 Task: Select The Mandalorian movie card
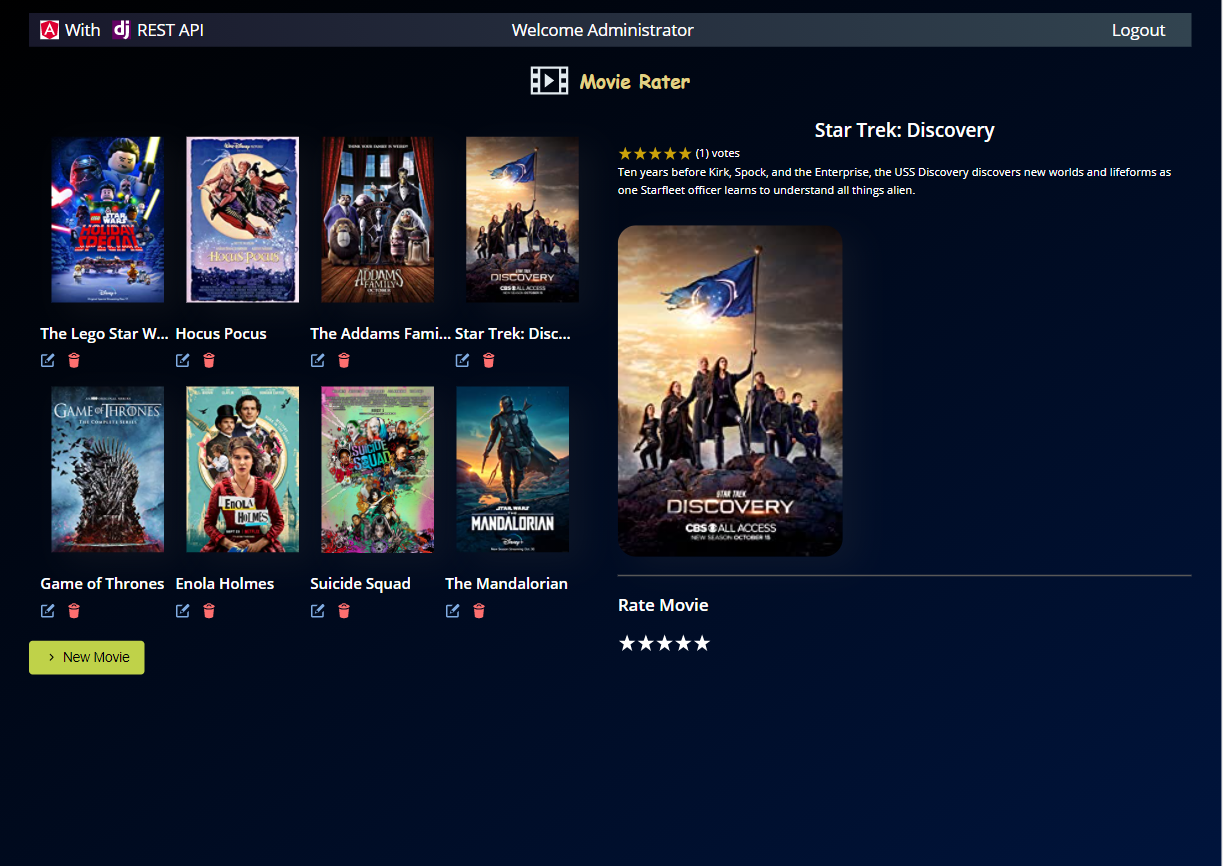pos(512,468)
